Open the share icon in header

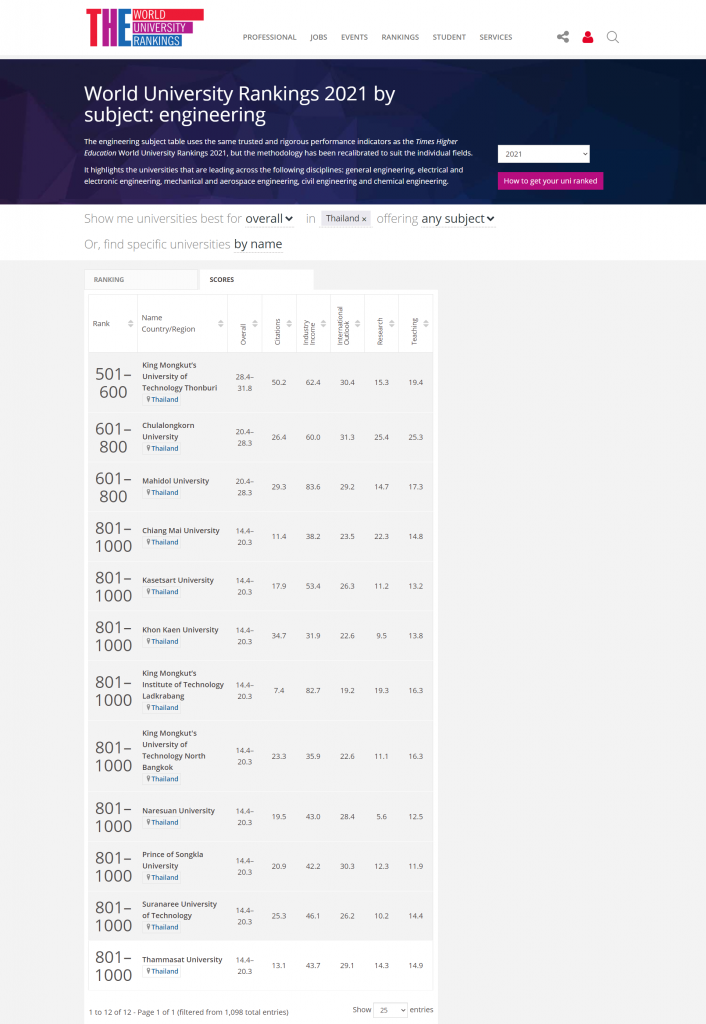point(563,37)
